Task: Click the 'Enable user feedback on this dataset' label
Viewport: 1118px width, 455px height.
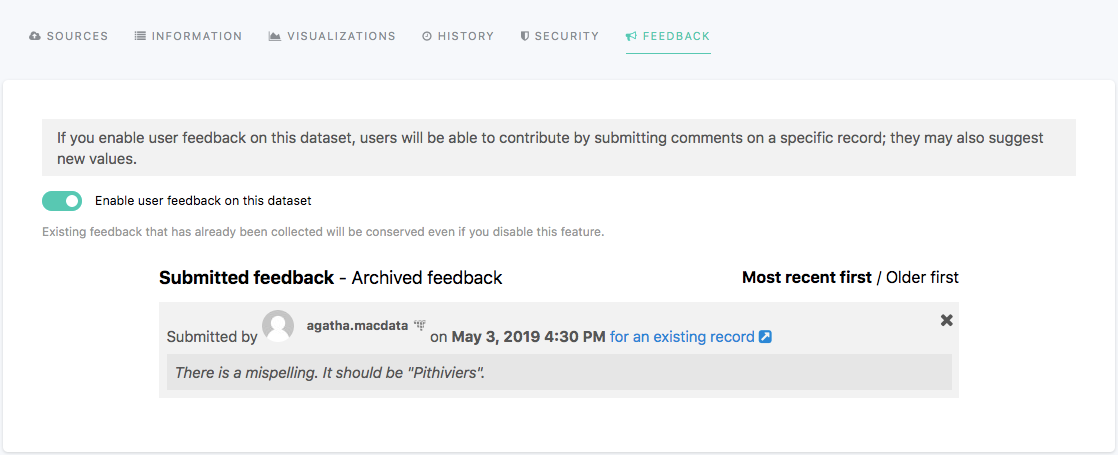Action: [203, 201]
